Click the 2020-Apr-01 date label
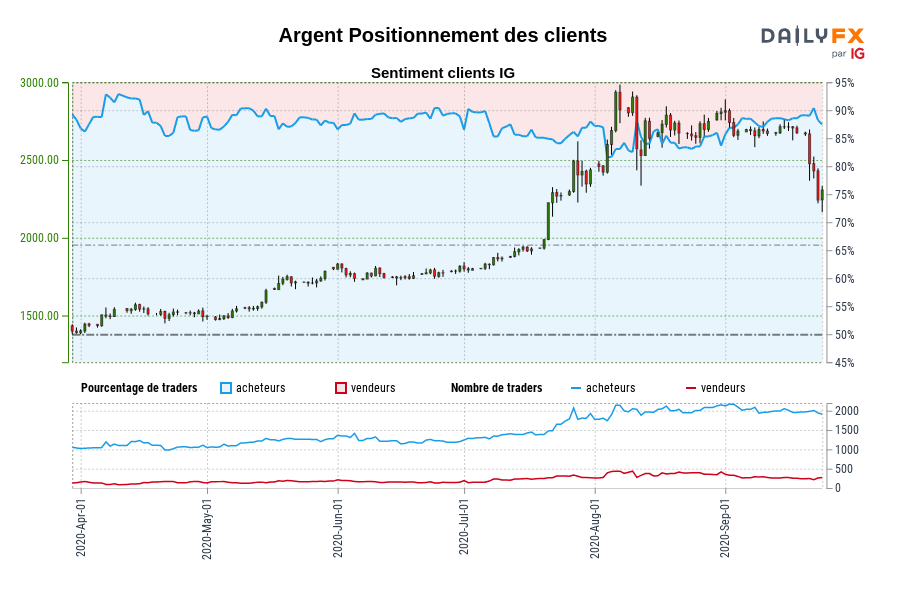The image size is (900, 600). click(x=81, y=527)
